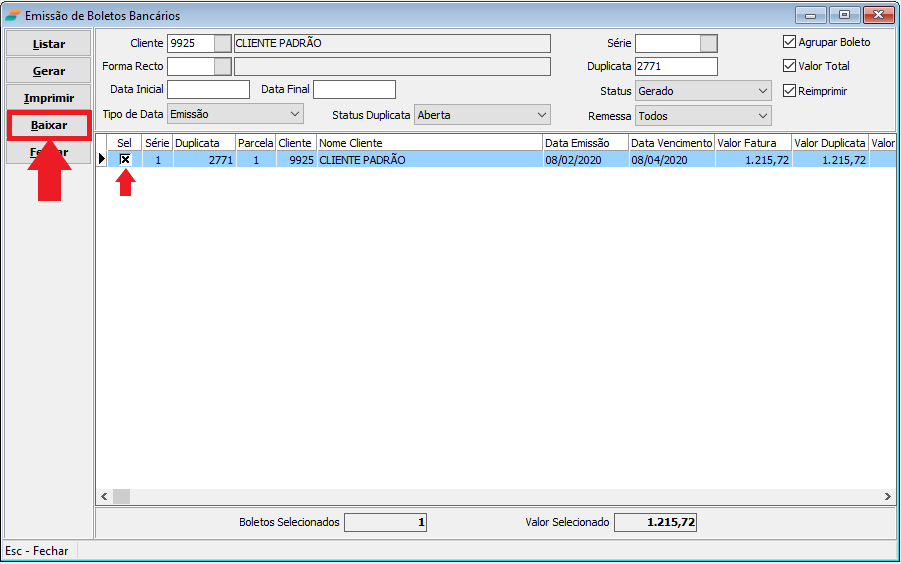Click the application icon in title bar
This screenshot has height=564, width=901.
12,15
